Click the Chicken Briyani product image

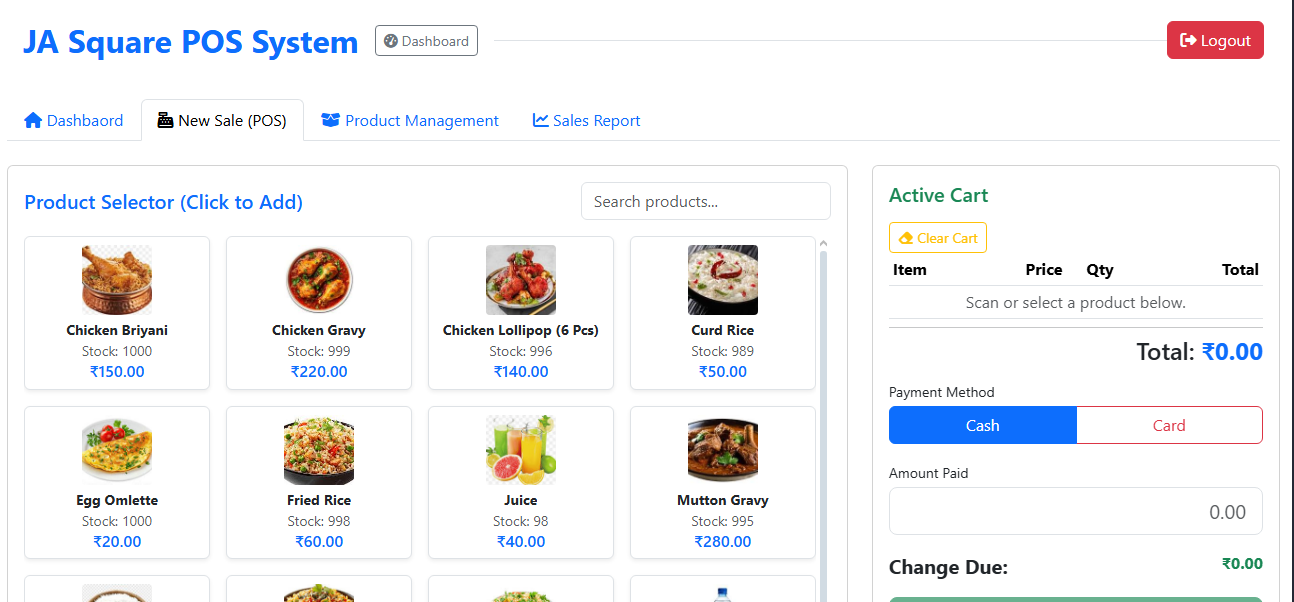click(x=117, y=280)
